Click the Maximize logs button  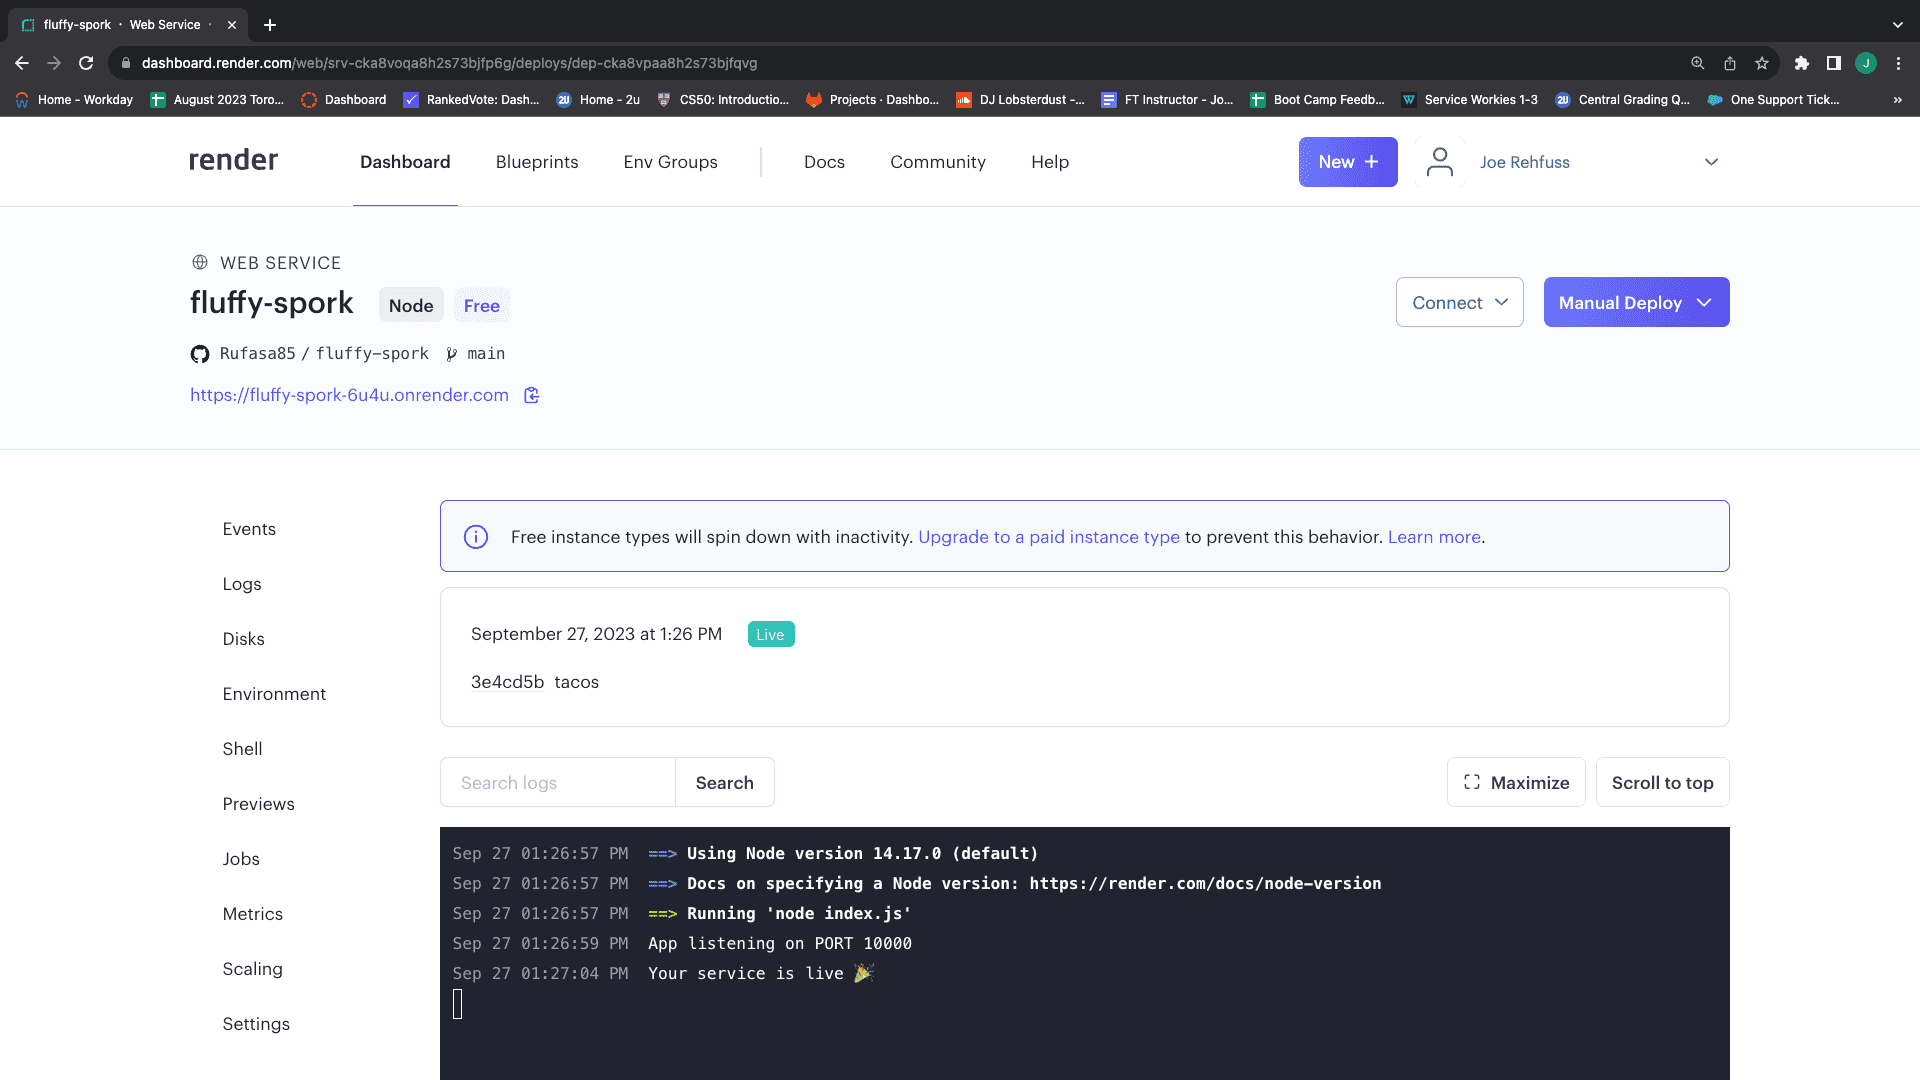(x=1516, y=782)
